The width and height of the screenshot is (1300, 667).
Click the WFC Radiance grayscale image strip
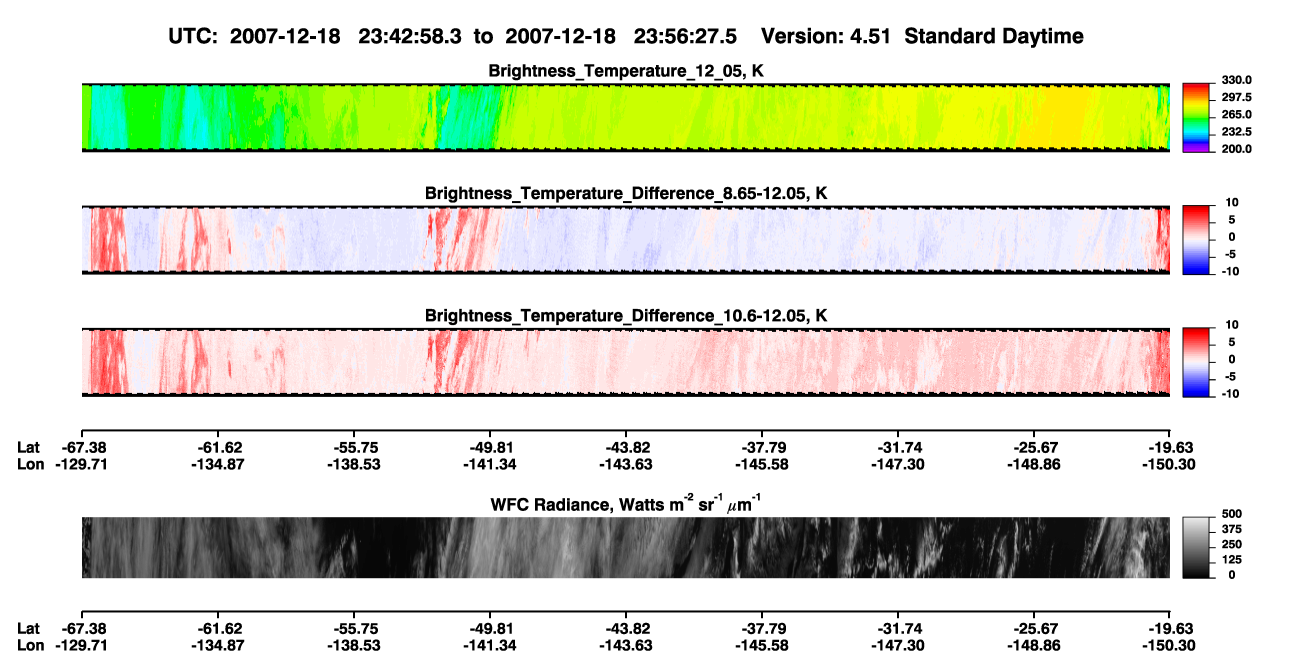(625, 547)
